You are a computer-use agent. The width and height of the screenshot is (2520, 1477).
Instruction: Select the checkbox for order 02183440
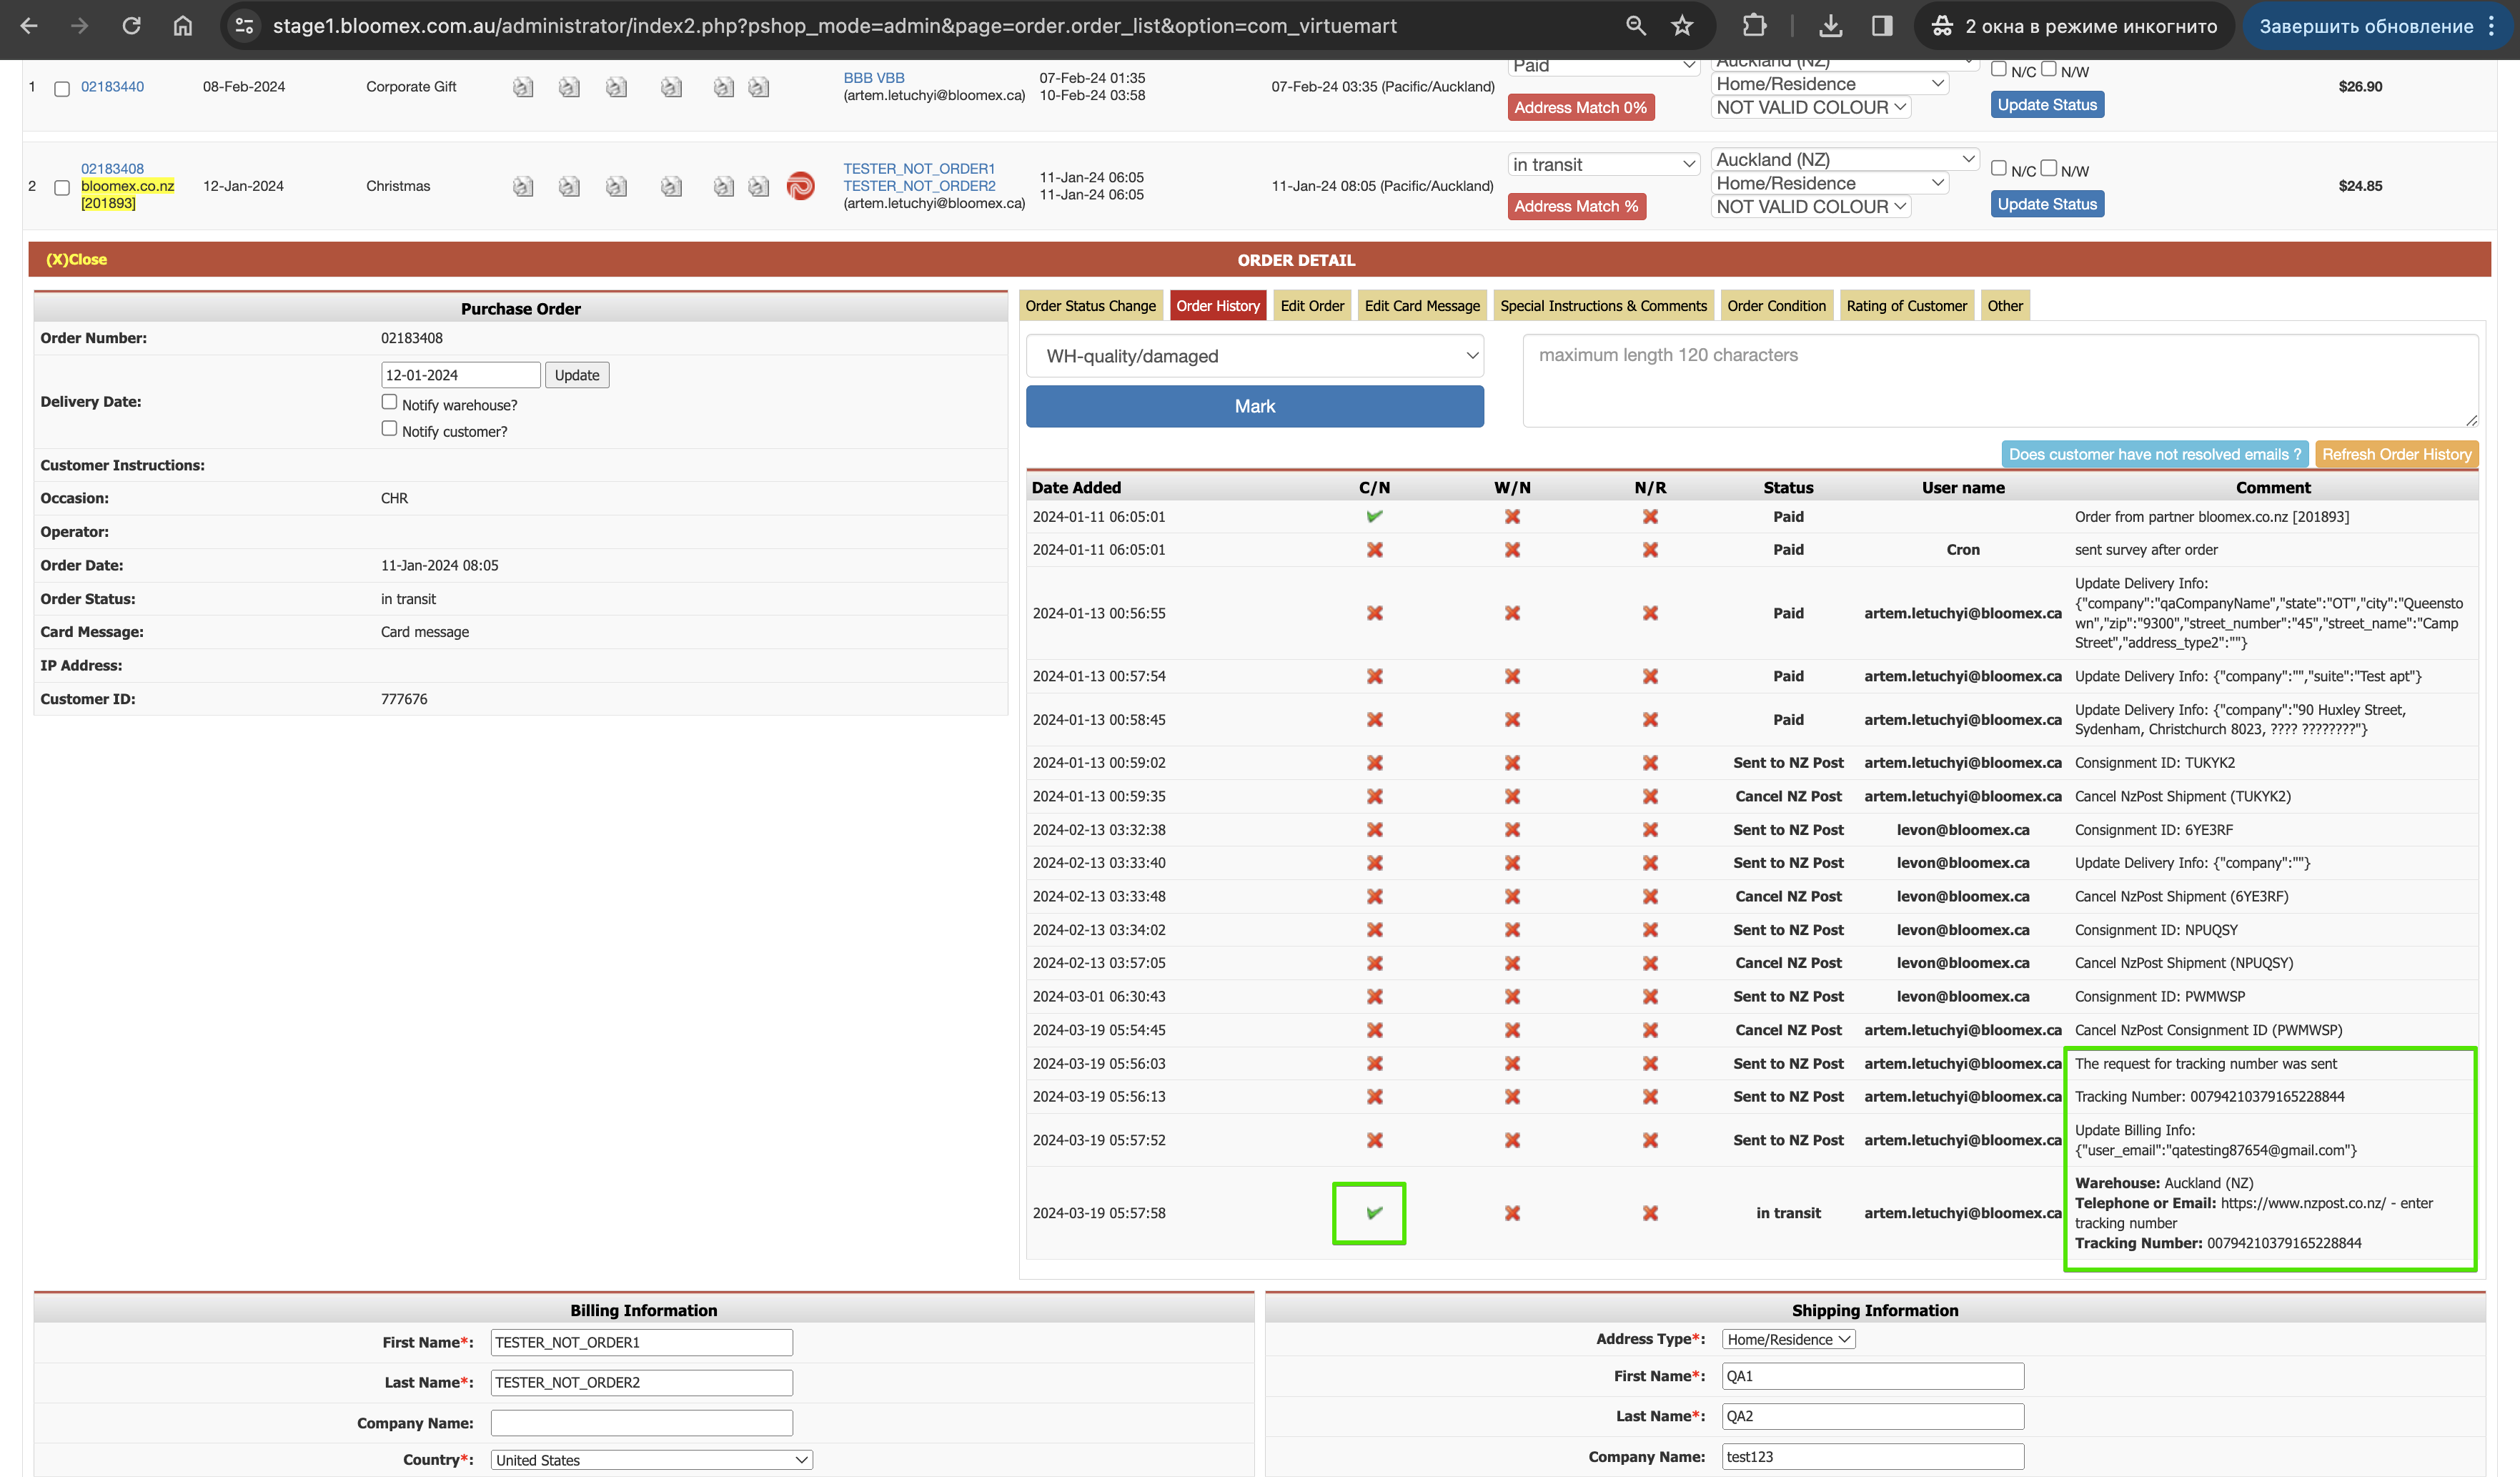[62, 89]
